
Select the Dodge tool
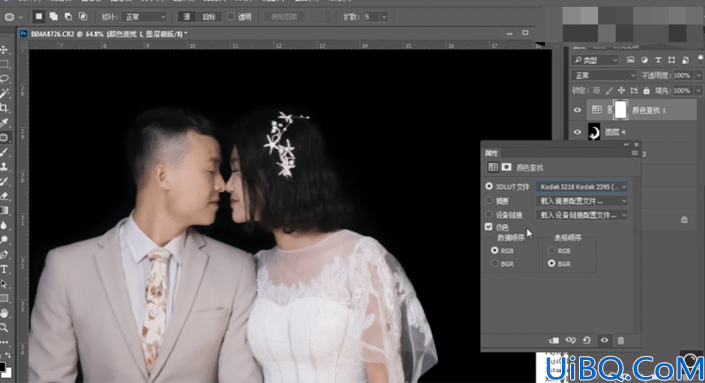click(4, 240)
